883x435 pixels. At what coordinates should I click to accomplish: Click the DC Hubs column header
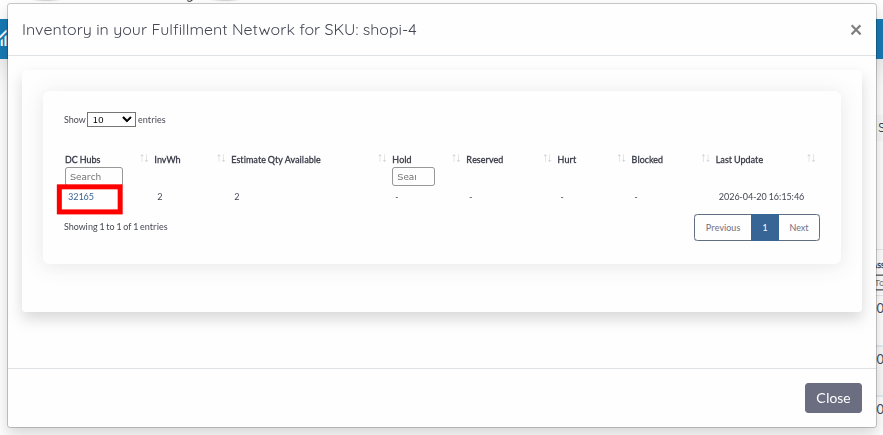[83, 159]
